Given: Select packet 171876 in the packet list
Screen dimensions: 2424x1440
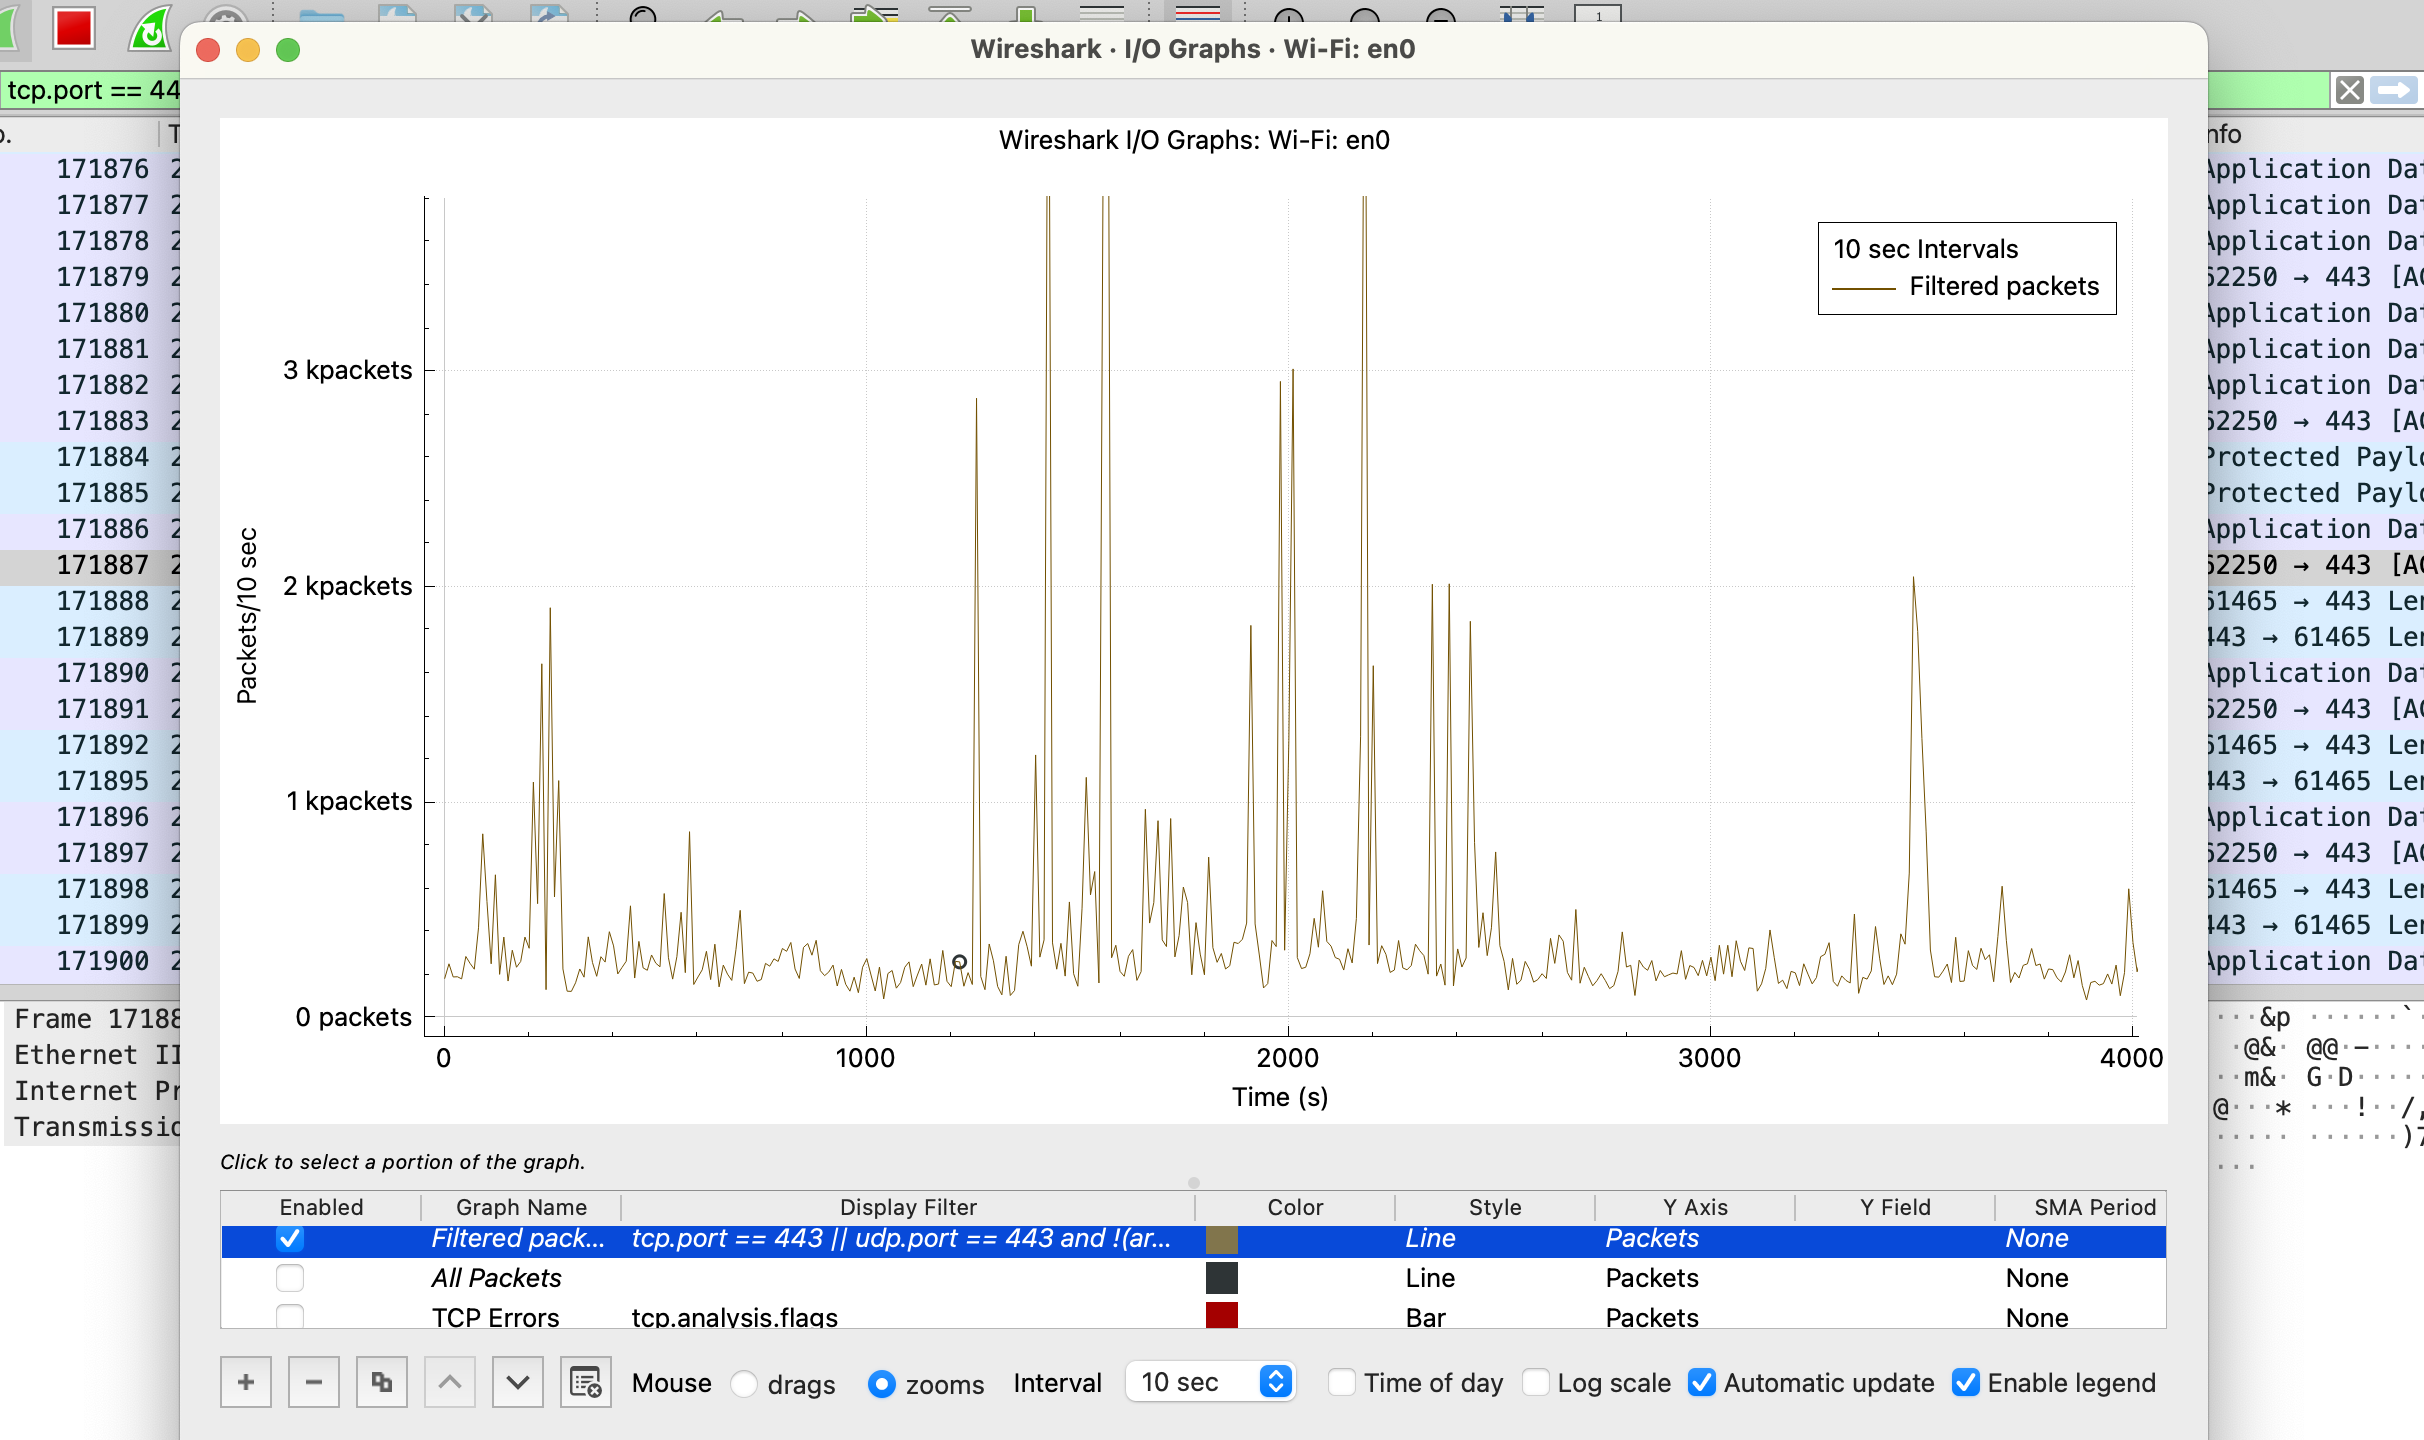Looking at the screenshot, I should (x=90, y=169).
